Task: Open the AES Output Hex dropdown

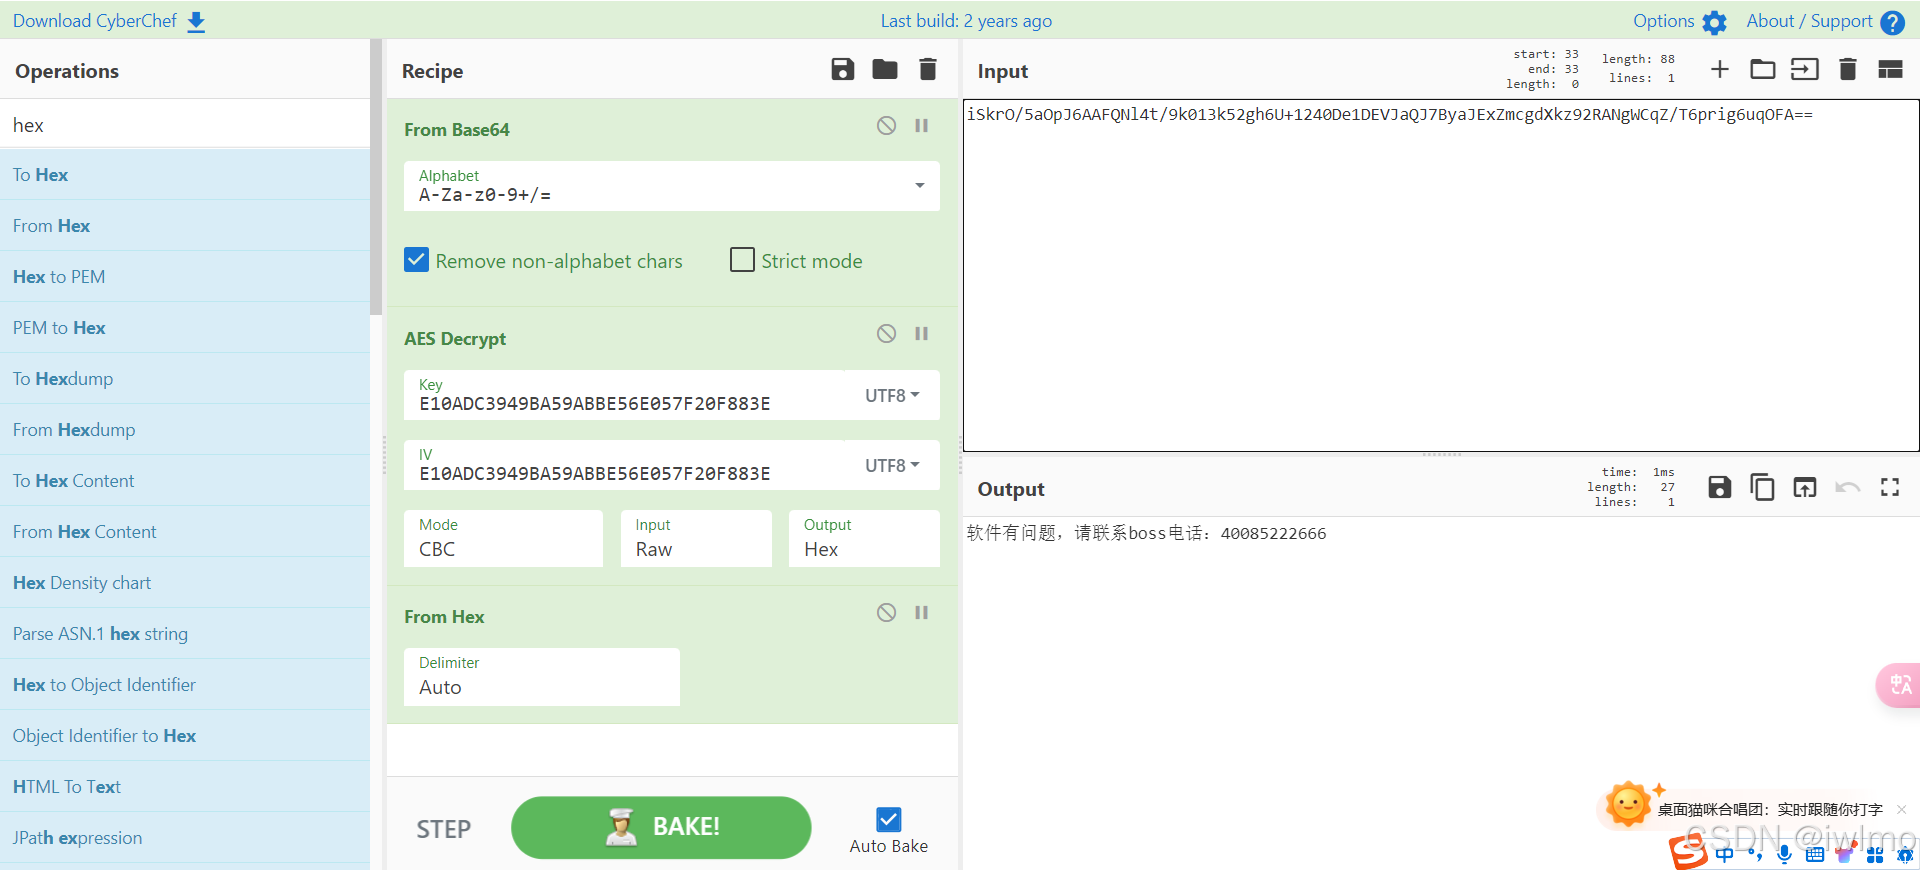Action: click(x=864, y=539)
